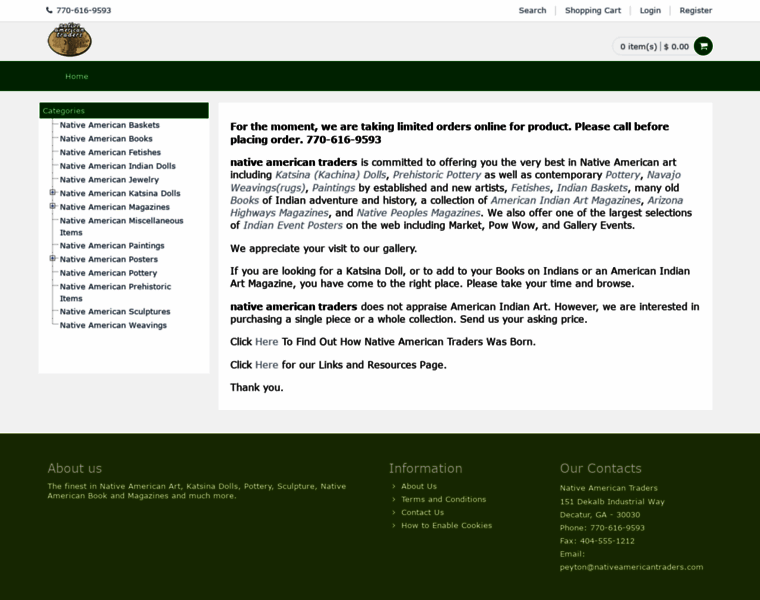This screenshot has width=760, height=600.
Task: Click the phone icon in top bar
Action: [x=49, y=10]
